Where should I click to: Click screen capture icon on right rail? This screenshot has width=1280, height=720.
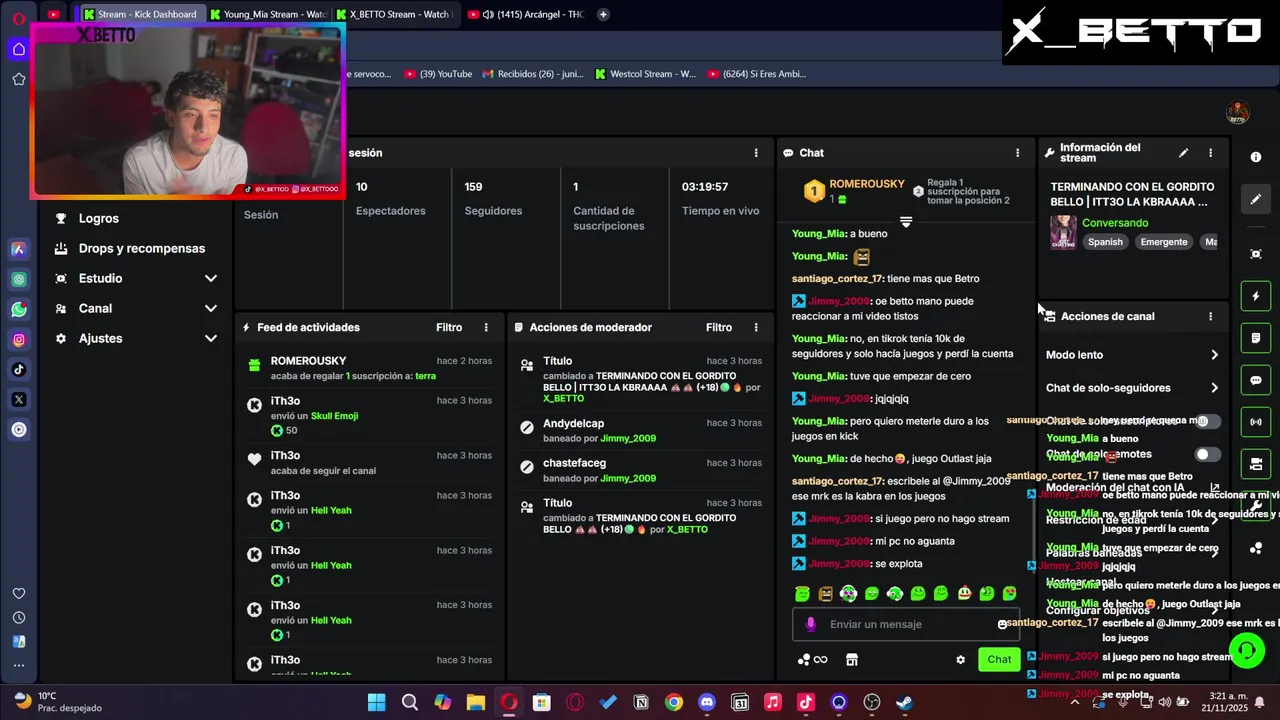pos(1256,254)
